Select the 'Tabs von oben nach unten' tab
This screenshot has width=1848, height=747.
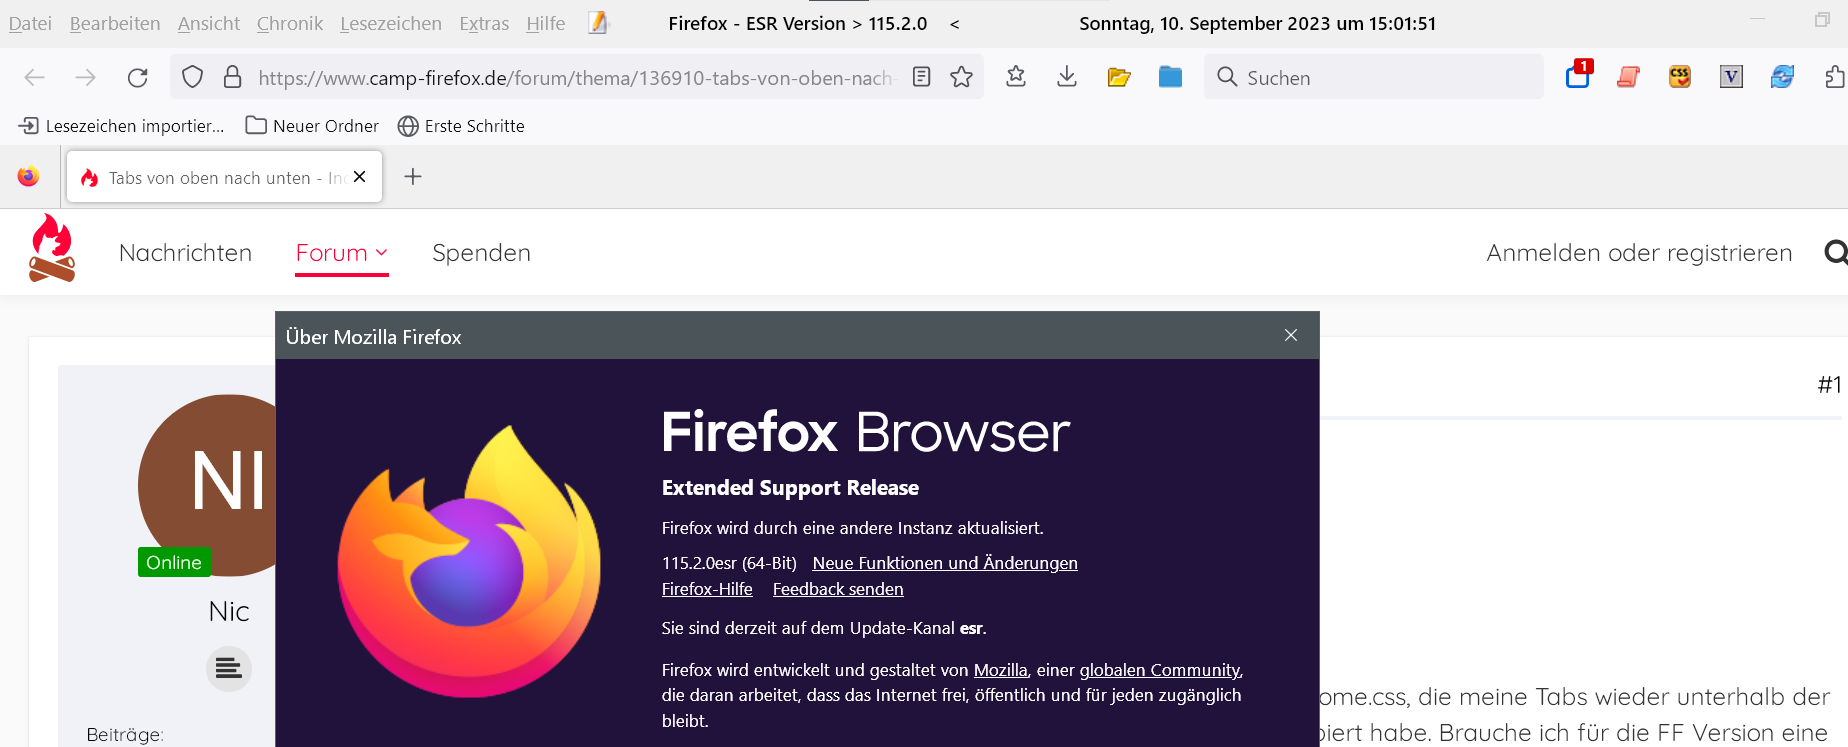tap(224, 177)
